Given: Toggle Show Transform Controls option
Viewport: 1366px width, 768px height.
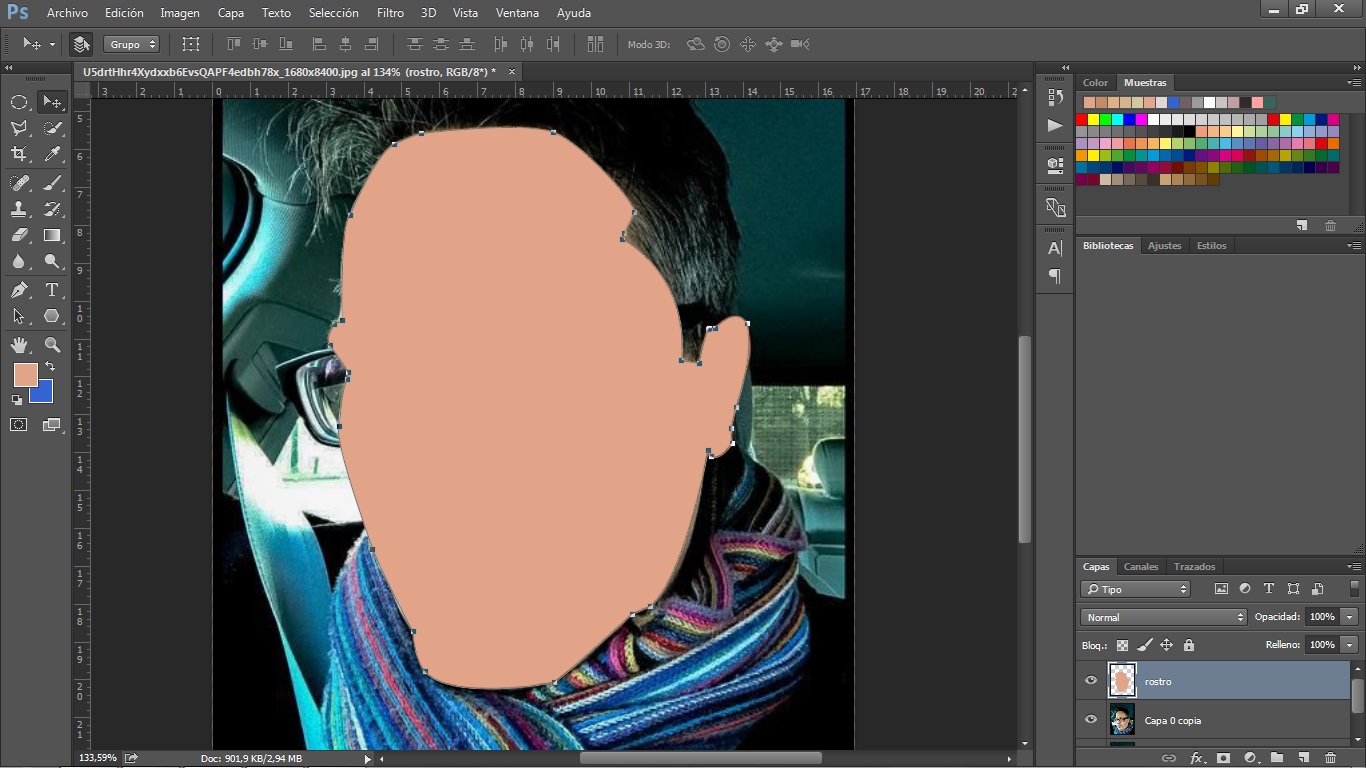Looking at the screenshot, I should 191,44.
